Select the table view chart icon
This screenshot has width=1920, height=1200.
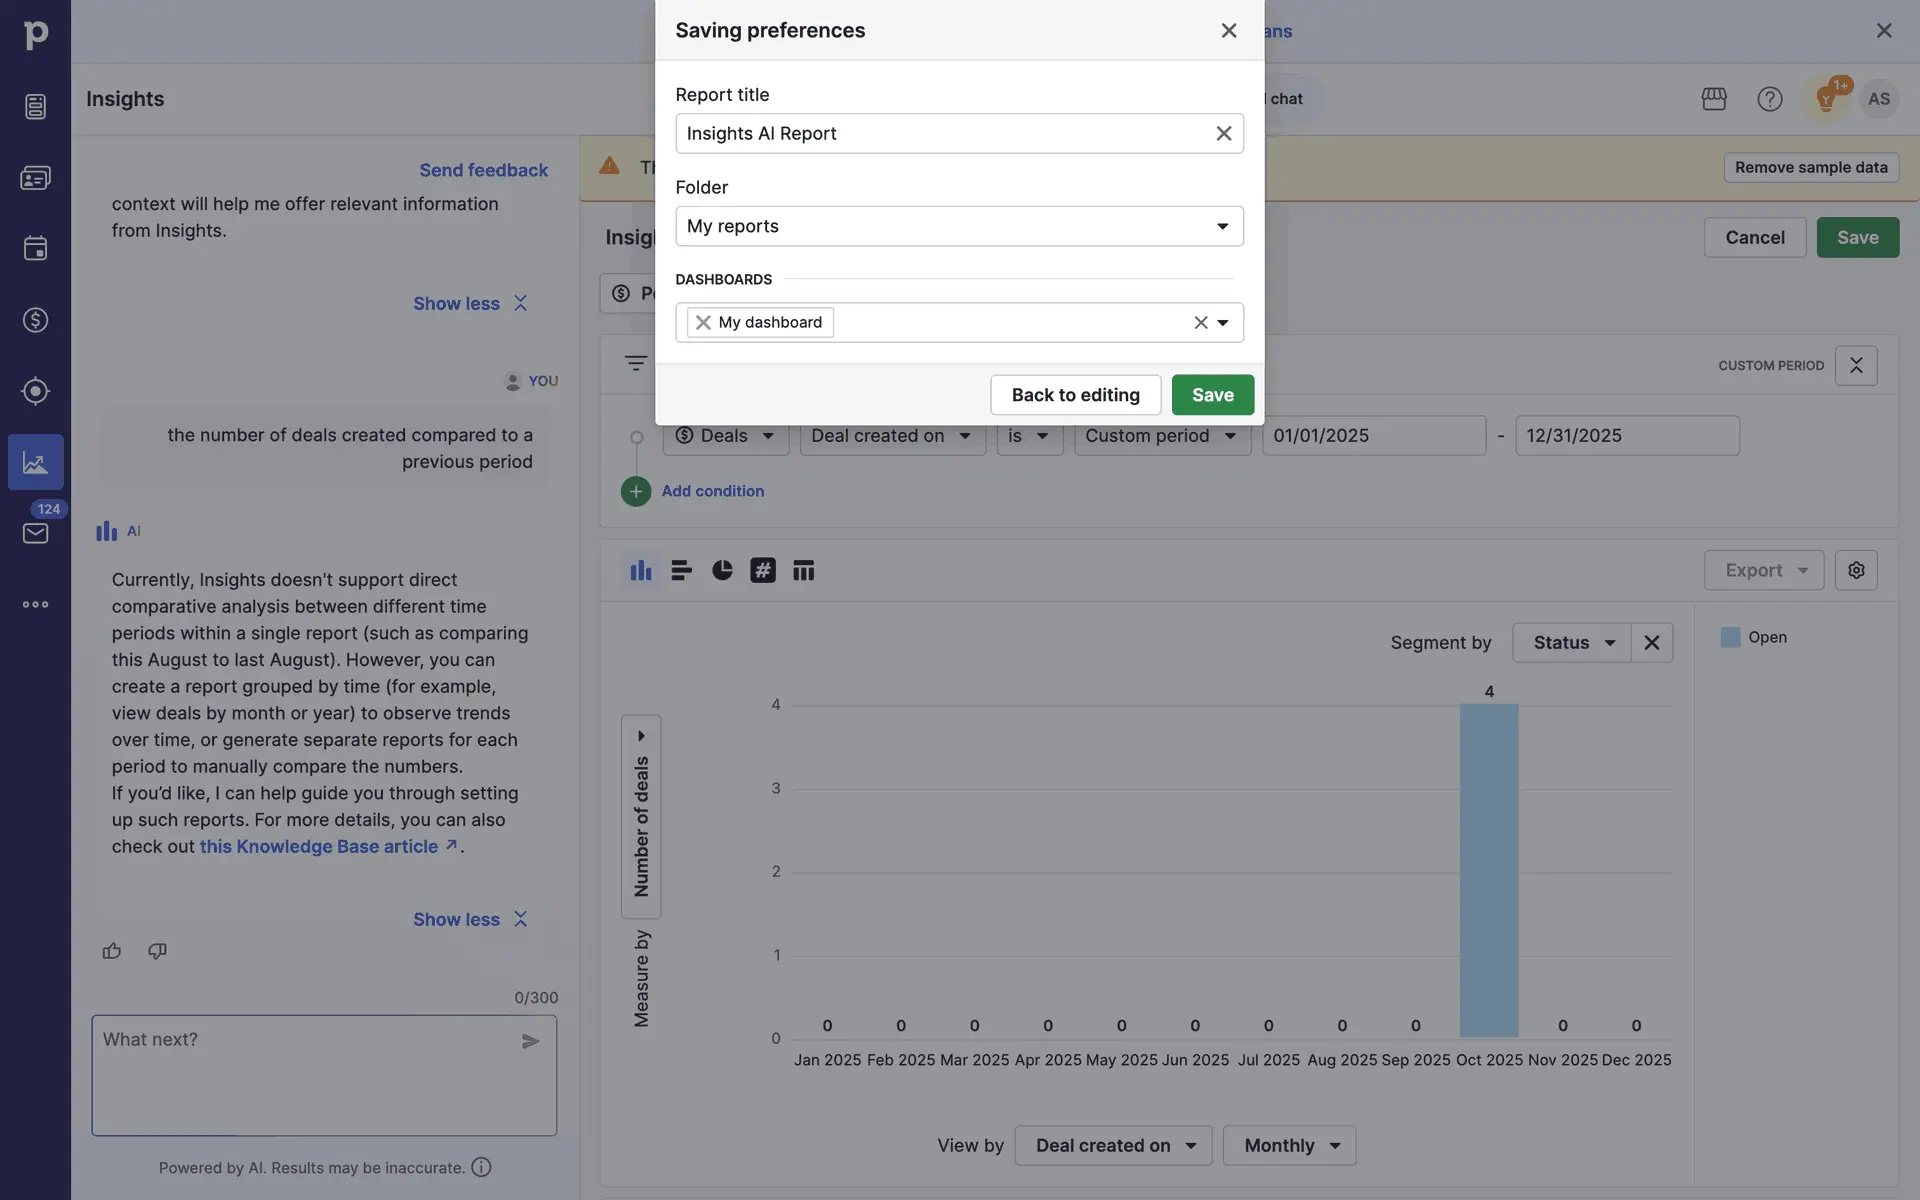(803, 570)
